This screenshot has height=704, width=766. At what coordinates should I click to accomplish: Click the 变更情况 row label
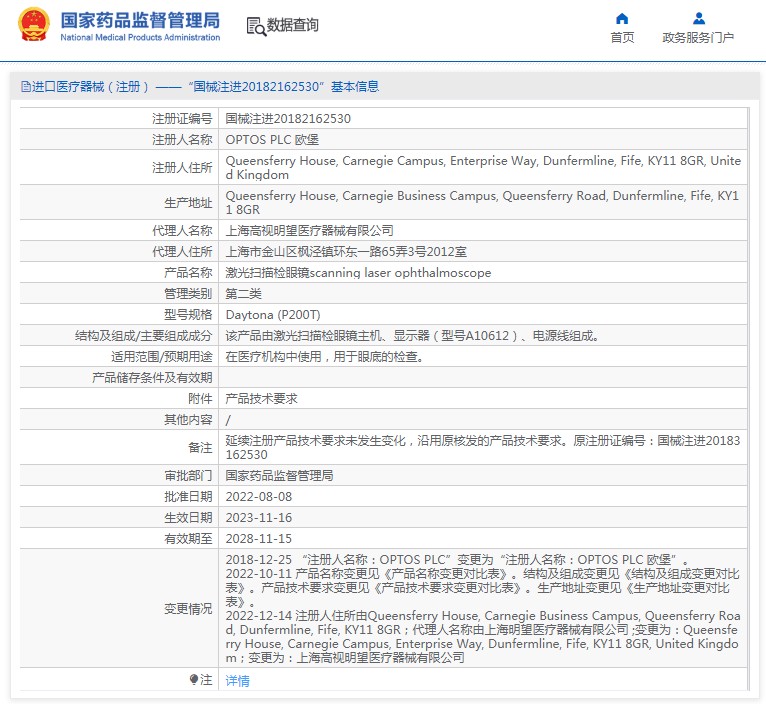click(188, 609)
